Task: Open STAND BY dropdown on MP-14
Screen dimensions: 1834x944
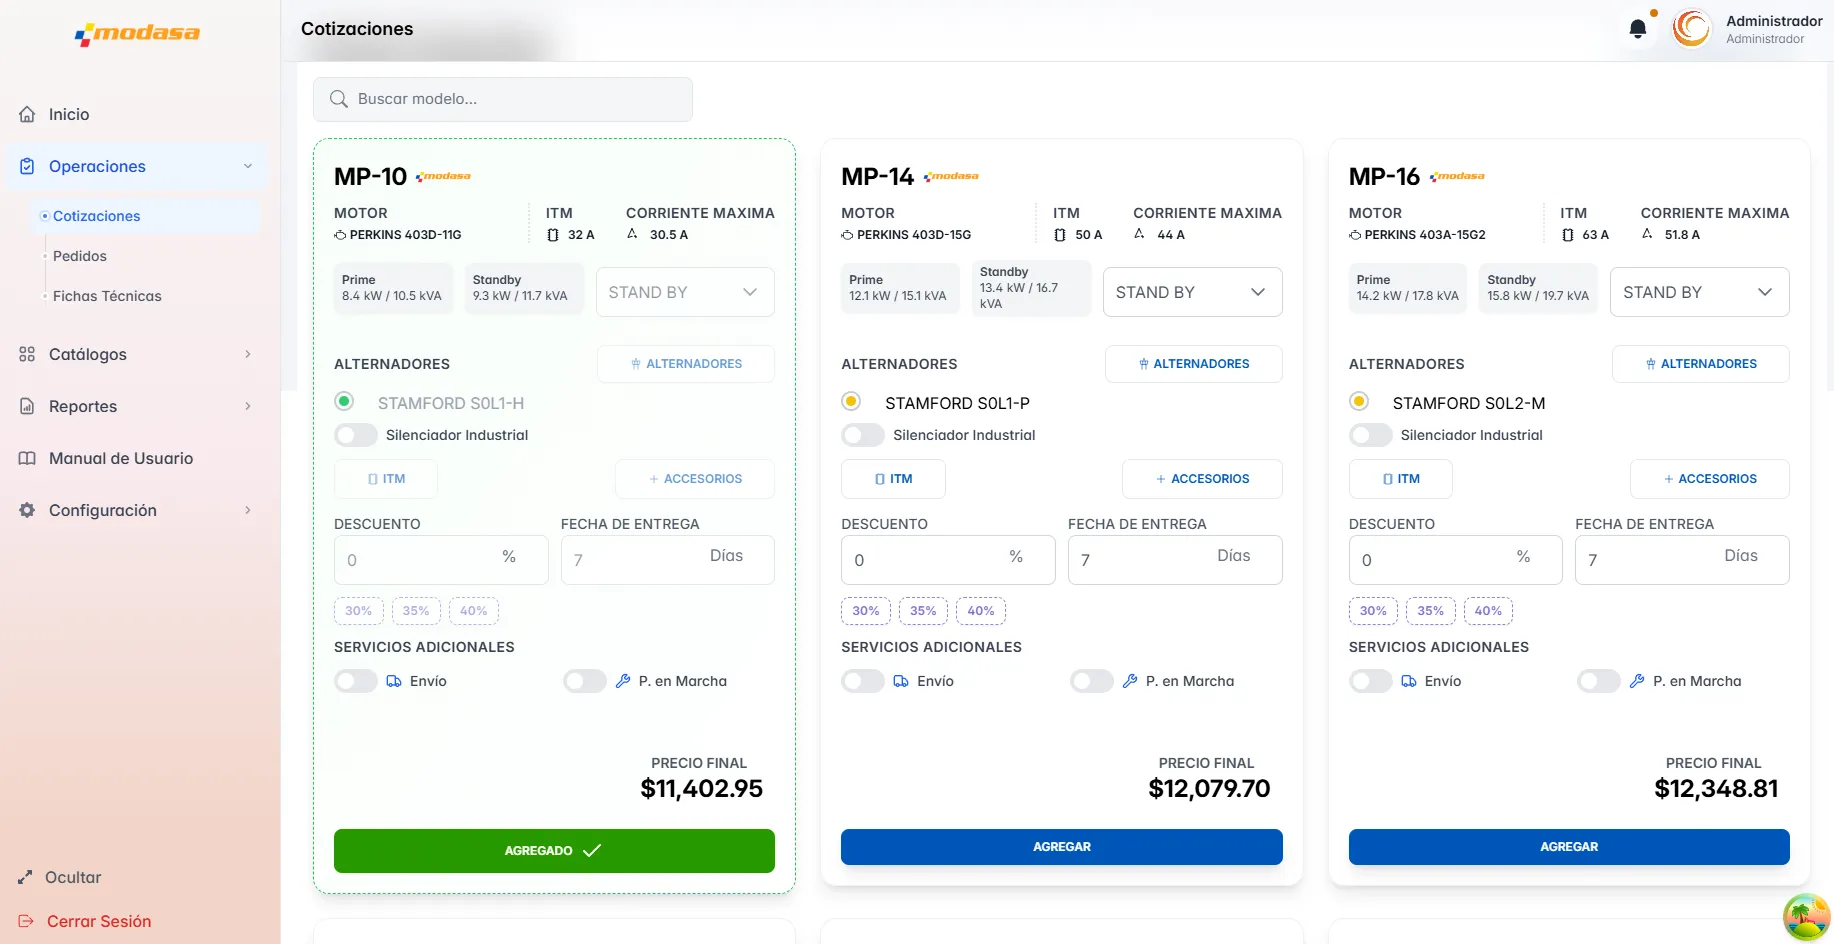Action: (1192, 292)
